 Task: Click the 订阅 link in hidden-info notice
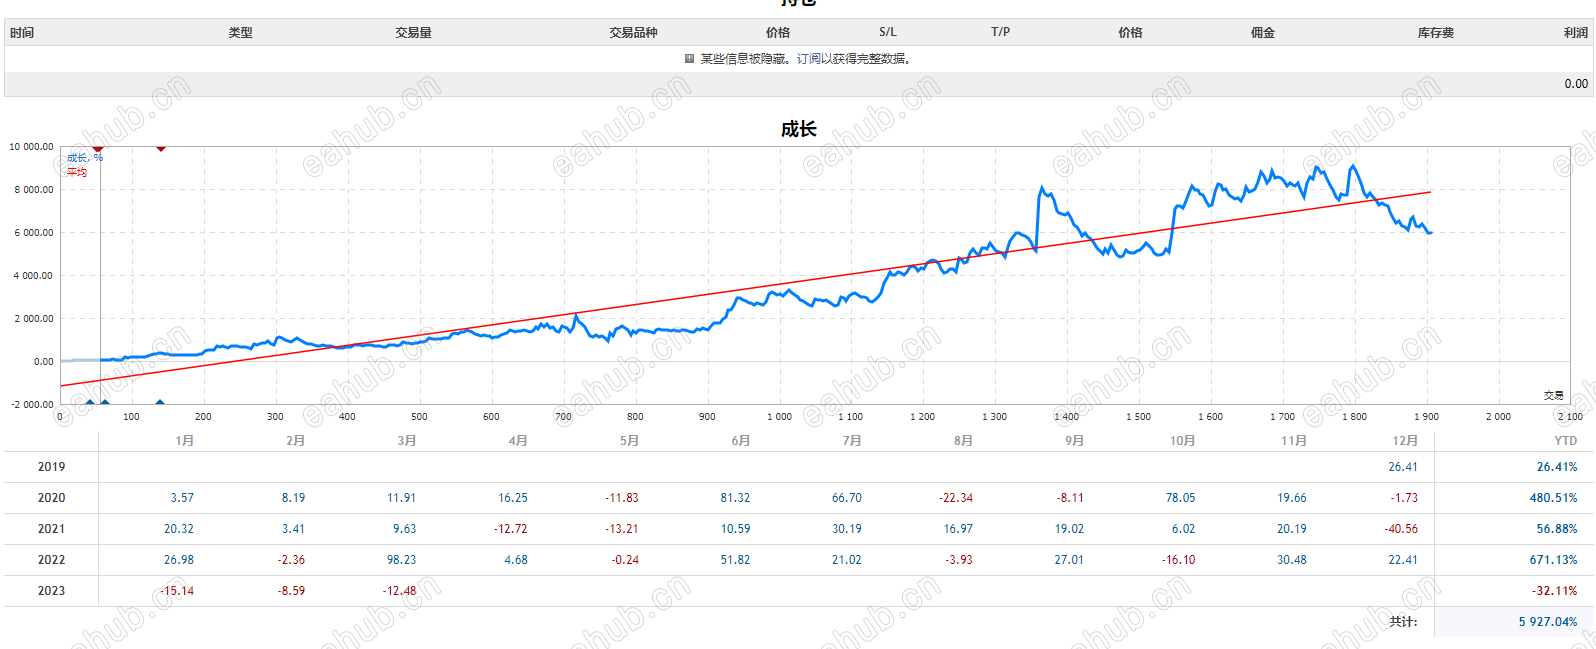click(x=809, y=59)
